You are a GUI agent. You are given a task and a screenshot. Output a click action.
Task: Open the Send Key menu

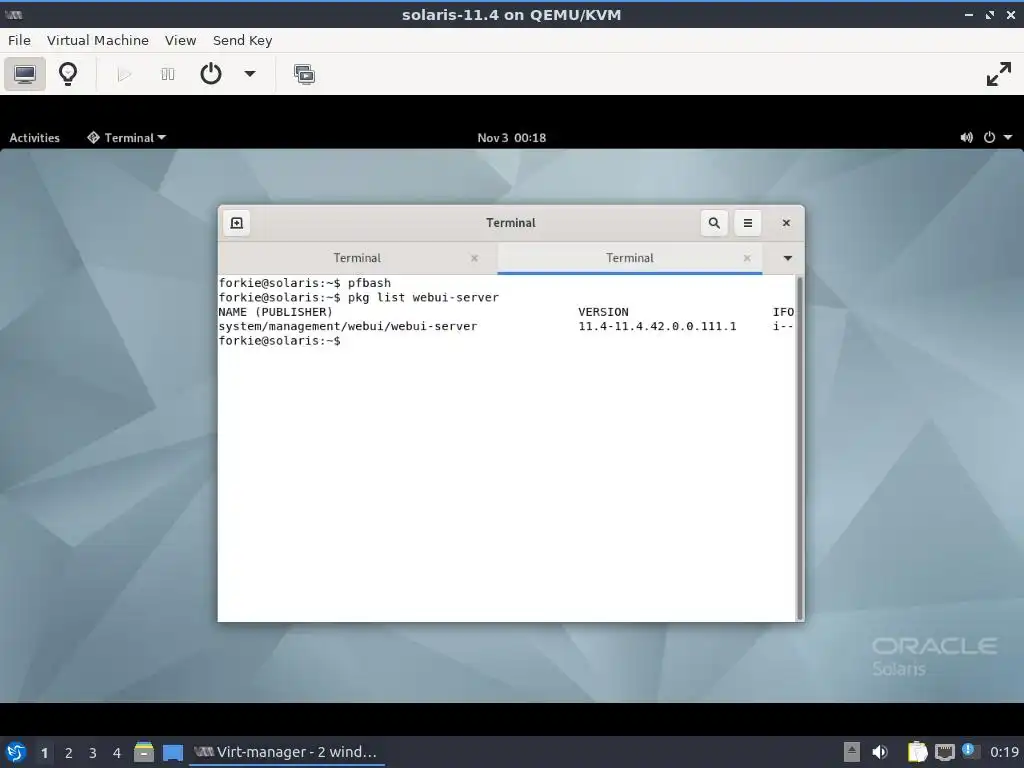pyautogui.click(x=242, y=40)
